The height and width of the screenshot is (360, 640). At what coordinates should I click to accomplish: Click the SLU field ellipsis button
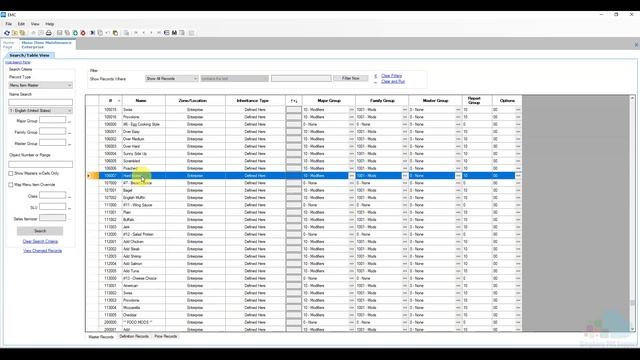pyautogui.click(x=69, y=208)
